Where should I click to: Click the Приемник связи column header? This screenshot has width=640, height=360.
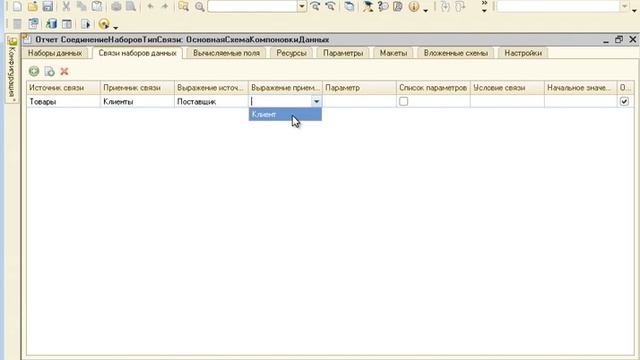tap(137, 88)
